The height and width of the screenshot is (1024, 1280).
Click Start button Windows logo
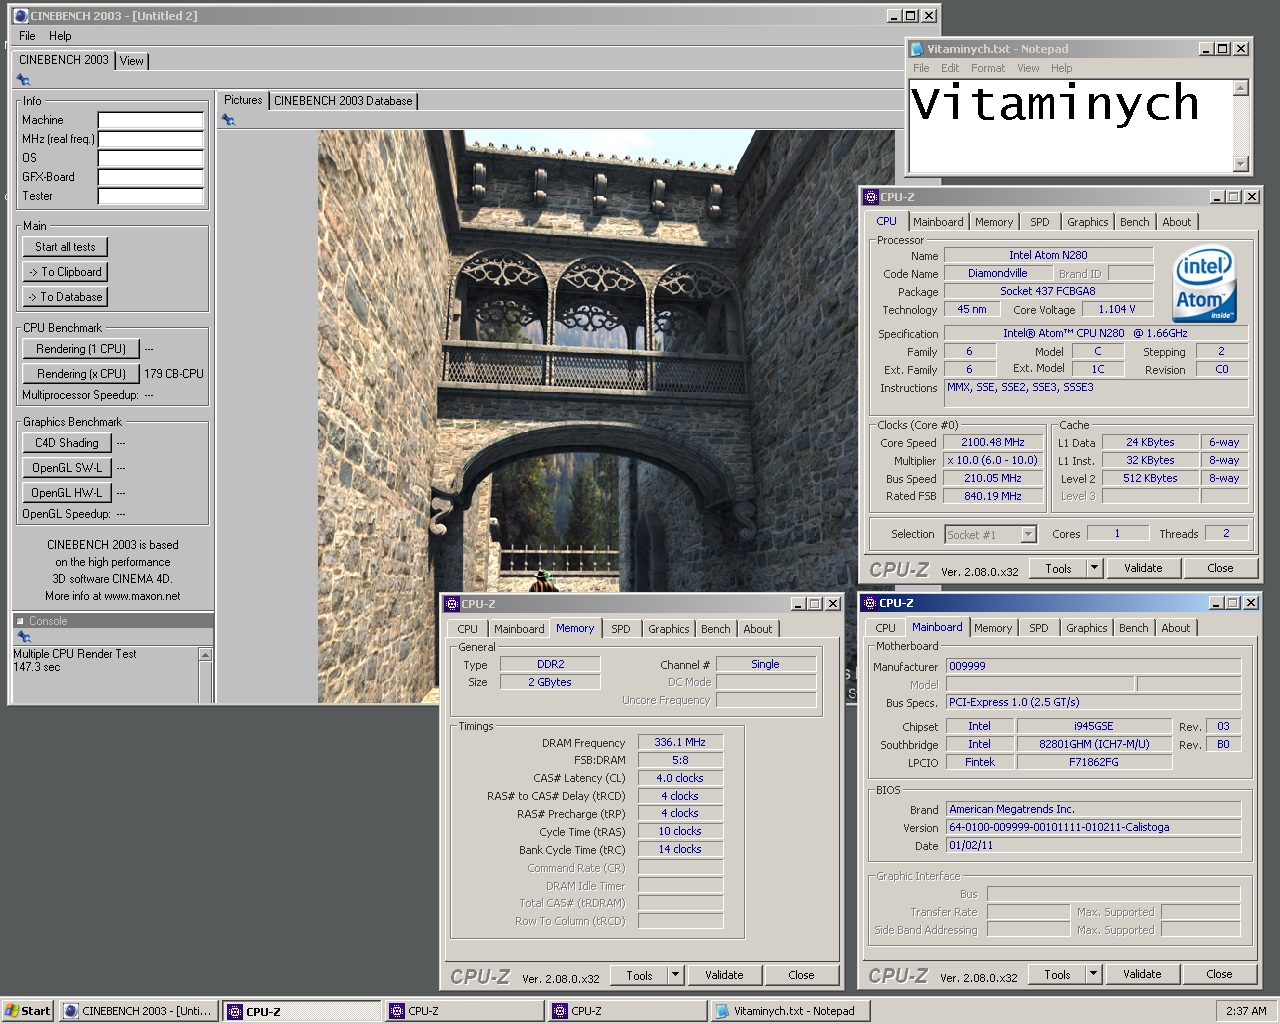12,1011
